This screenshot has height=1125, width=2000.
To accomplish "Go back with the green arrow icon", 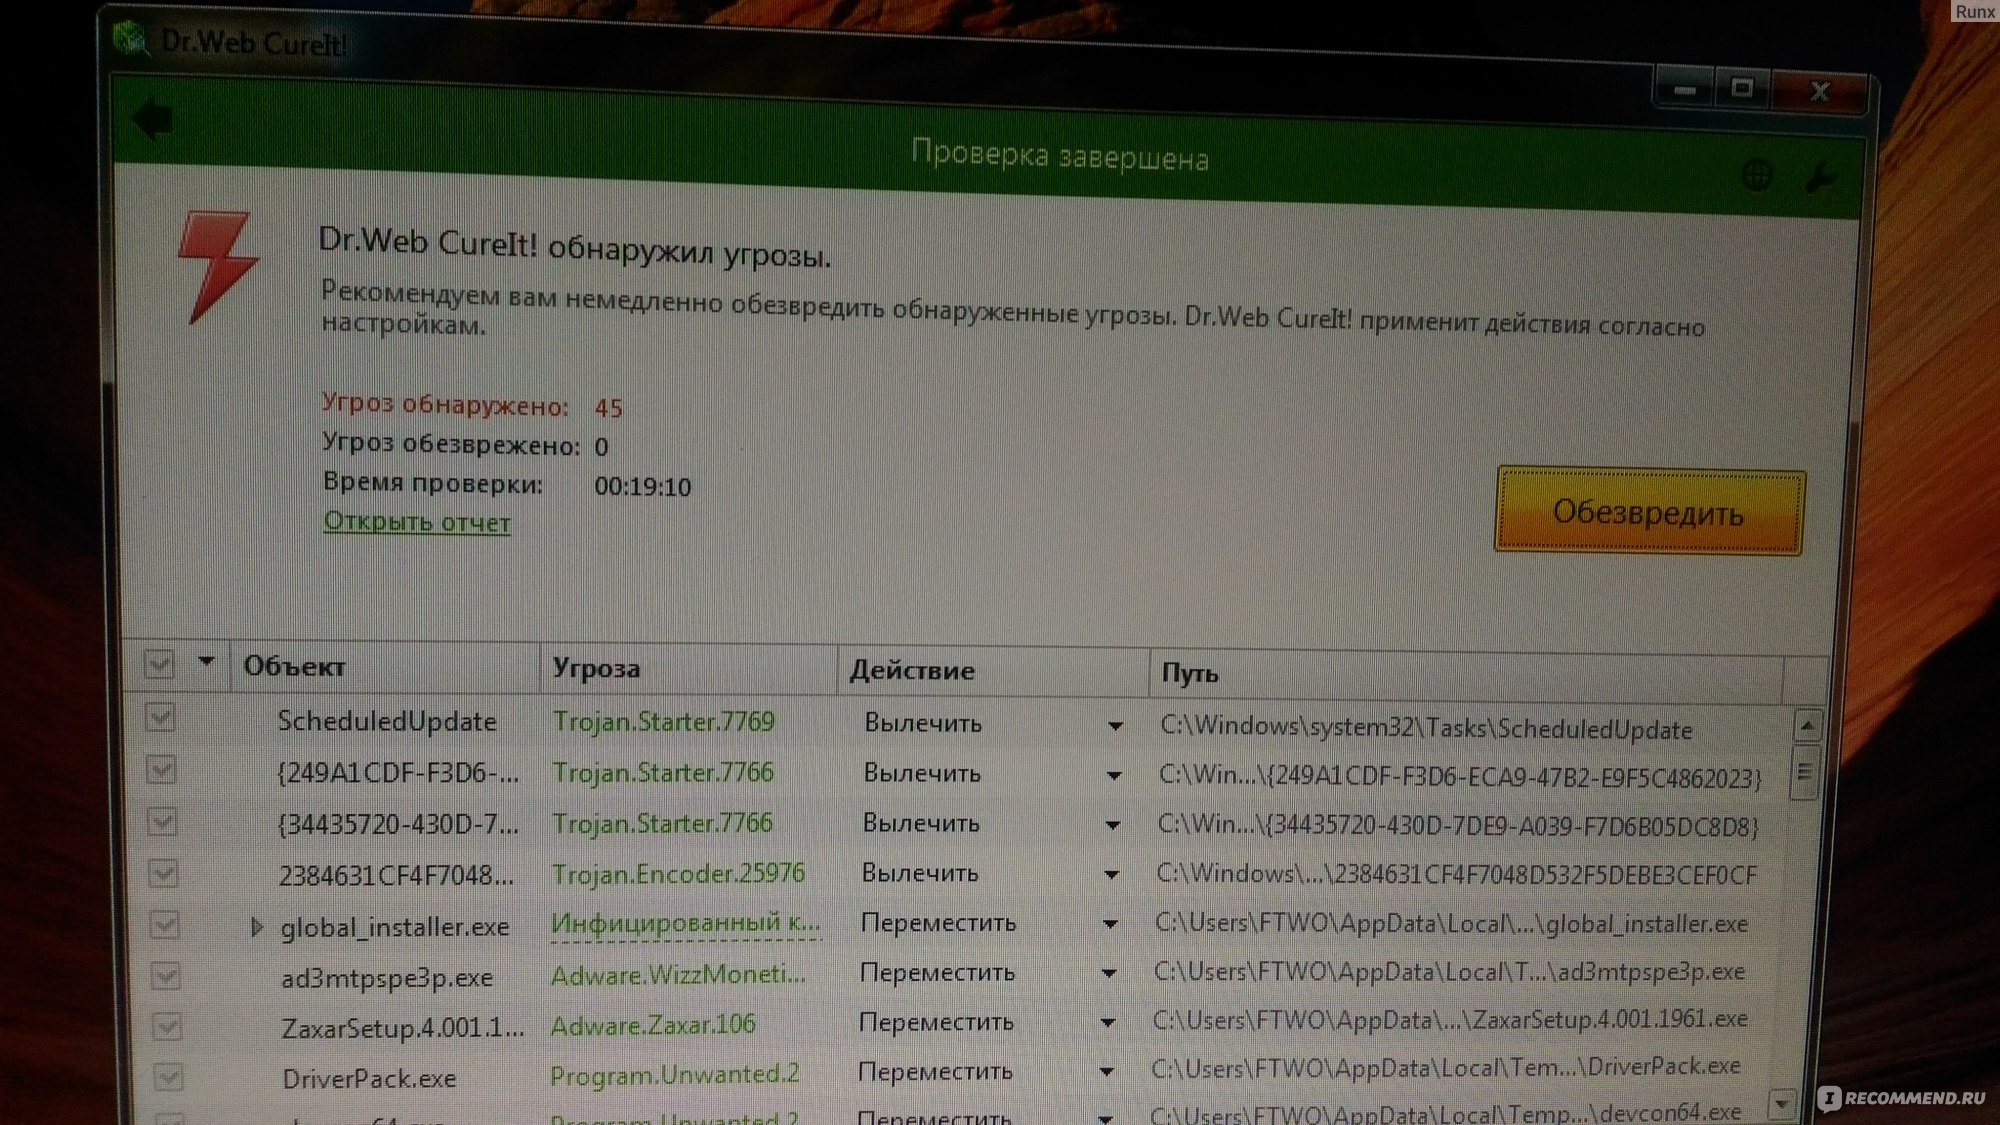I will pyautogui.click(x=154, y=120).
